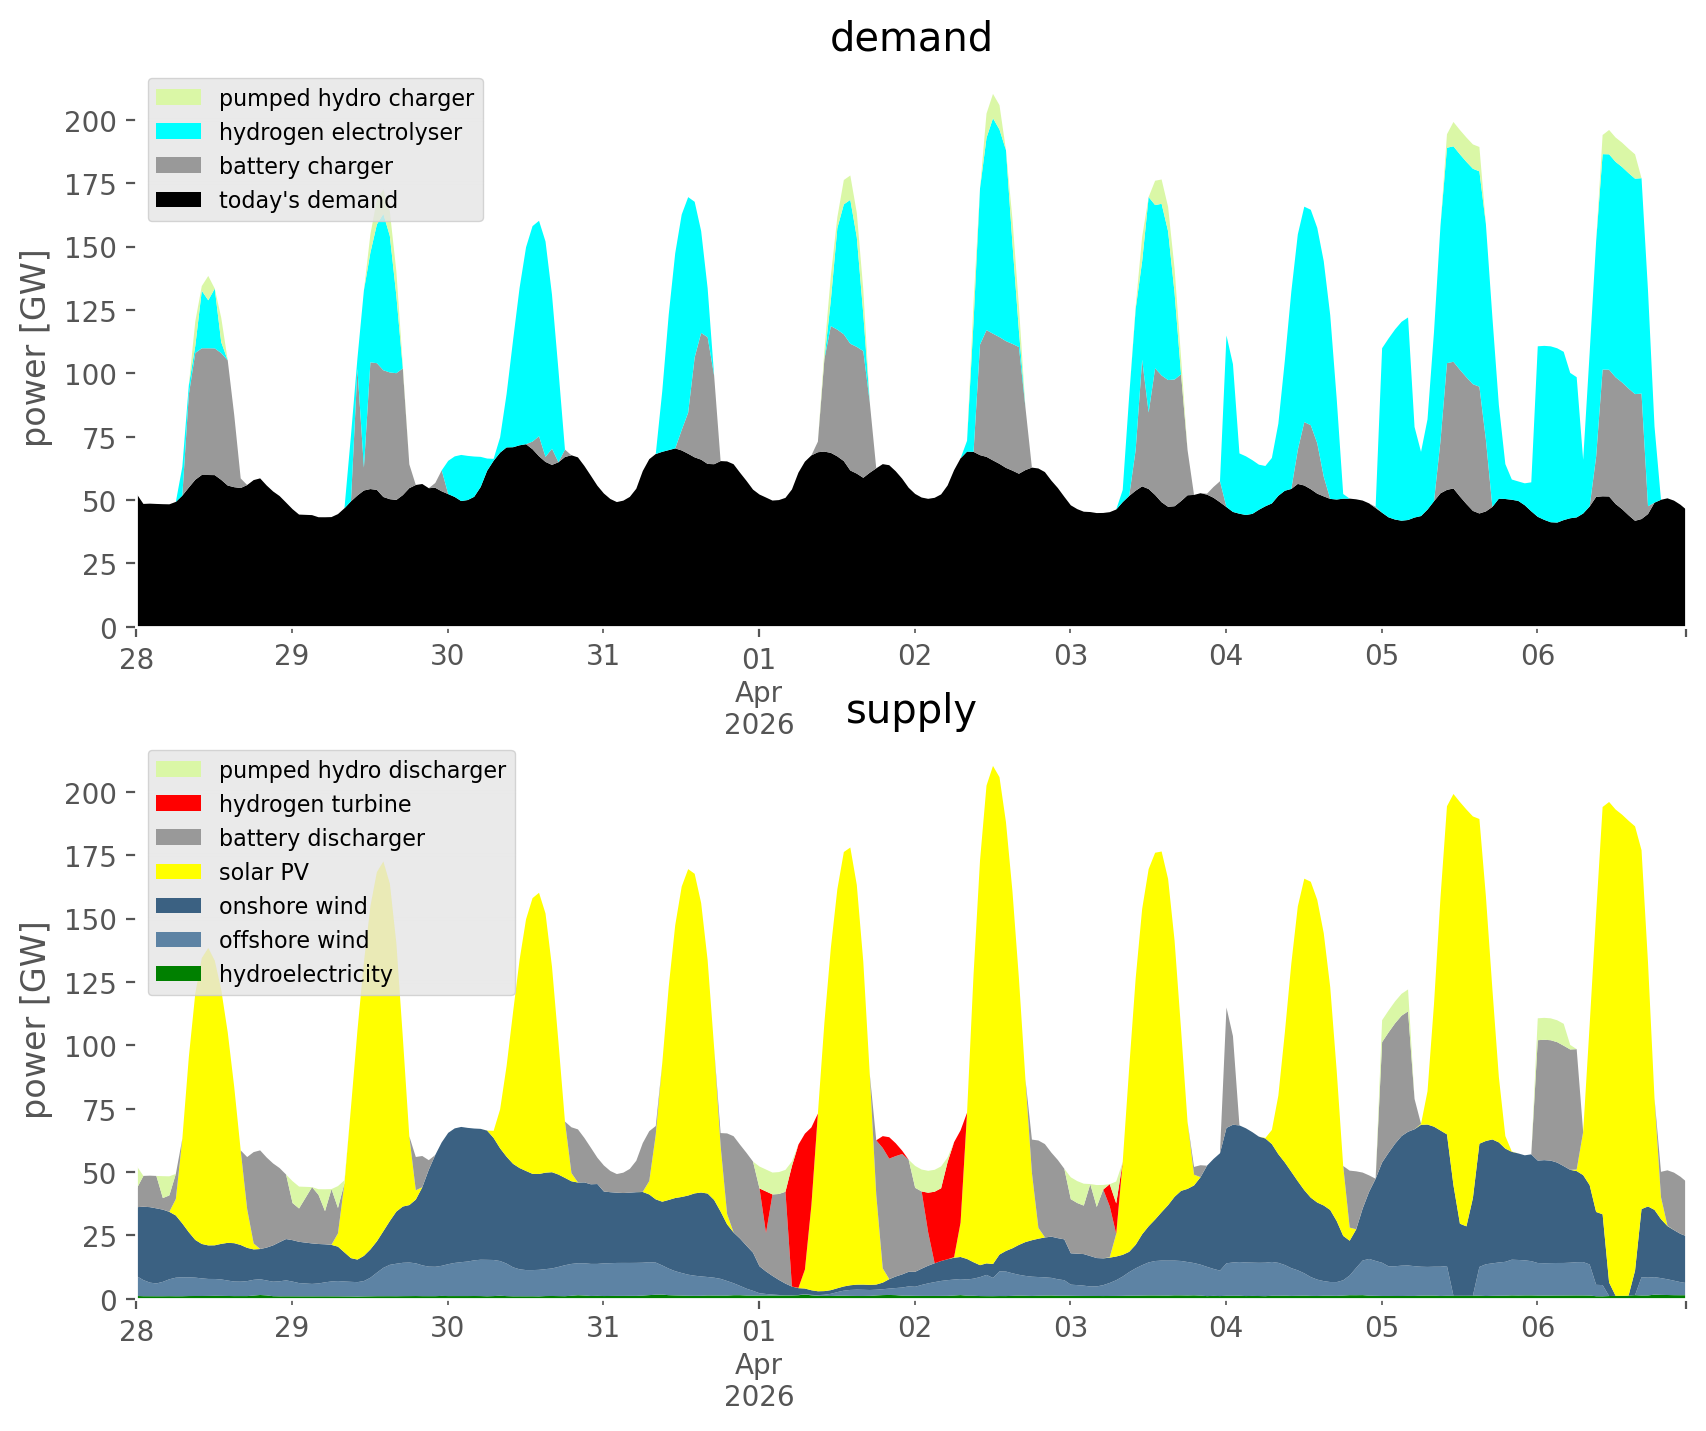The image size is (1706, 1431).
Task: Click the pumped hydro charger legend swatch
Action: [180, 98]
